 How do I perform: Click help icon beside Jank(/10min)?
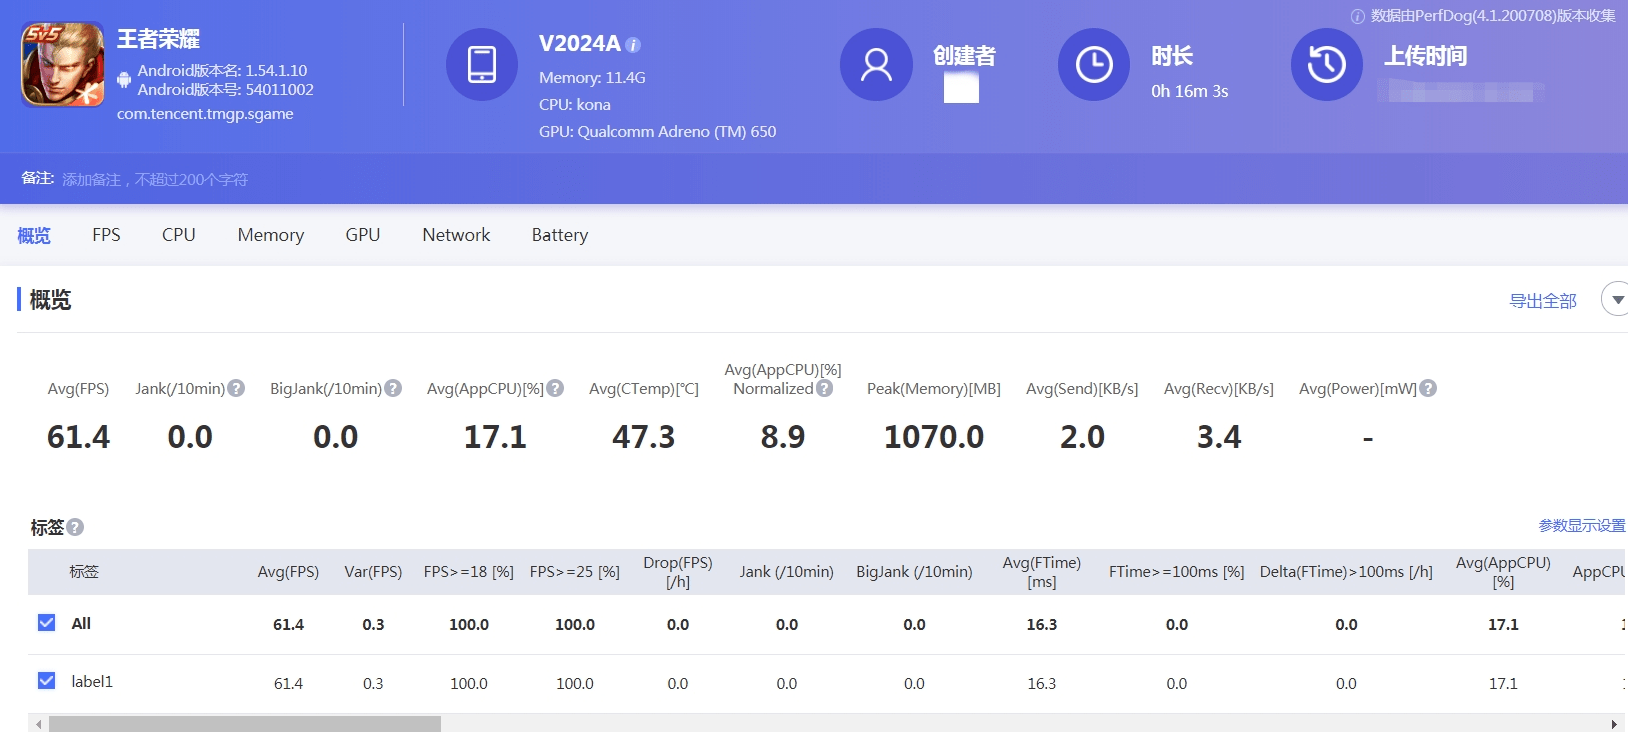coord(236,388)
